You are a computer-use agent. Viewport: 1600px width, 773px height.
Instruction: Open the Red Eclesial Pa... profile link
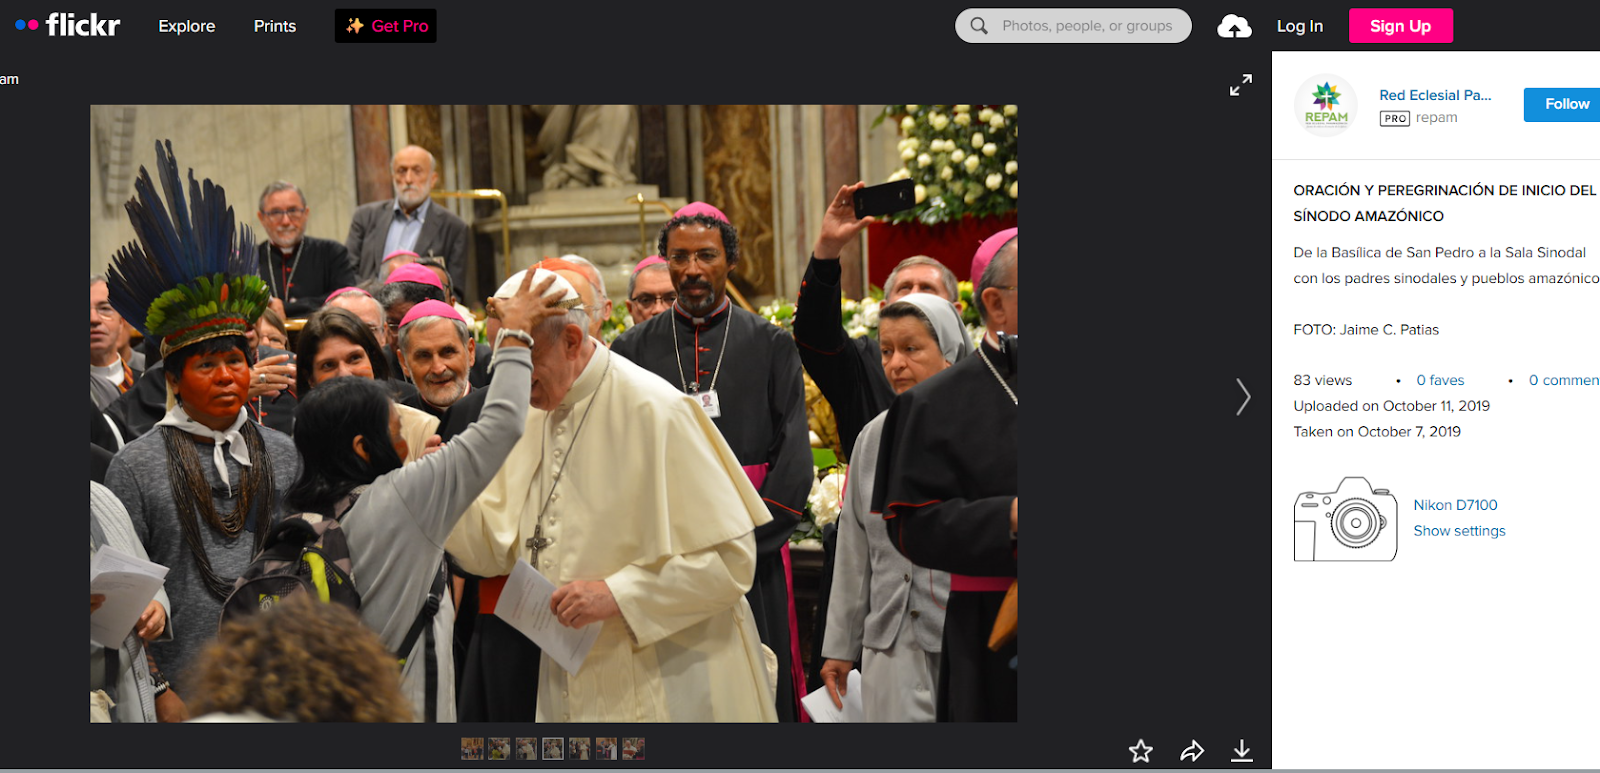pos(1435,95)
